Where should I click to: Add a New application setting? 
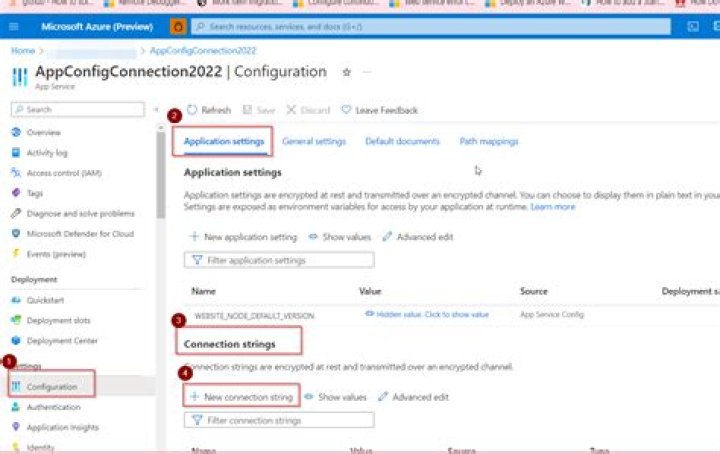tap(243, 237)
